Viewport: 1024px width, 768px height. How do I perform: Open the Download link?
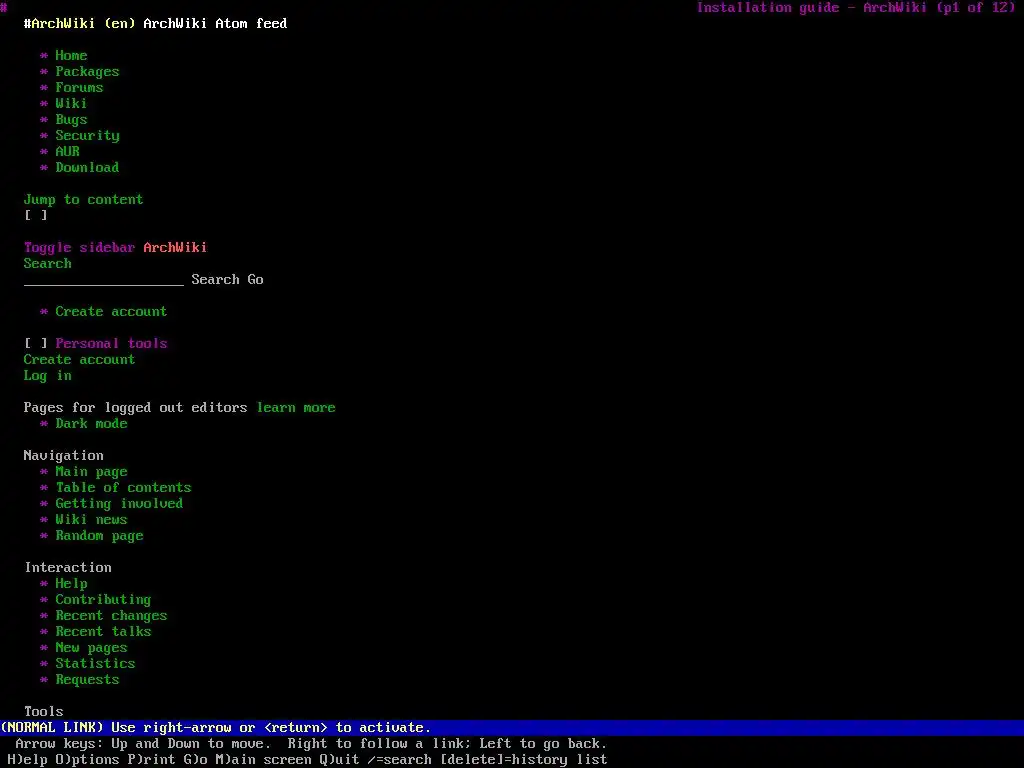click(87, 167)
